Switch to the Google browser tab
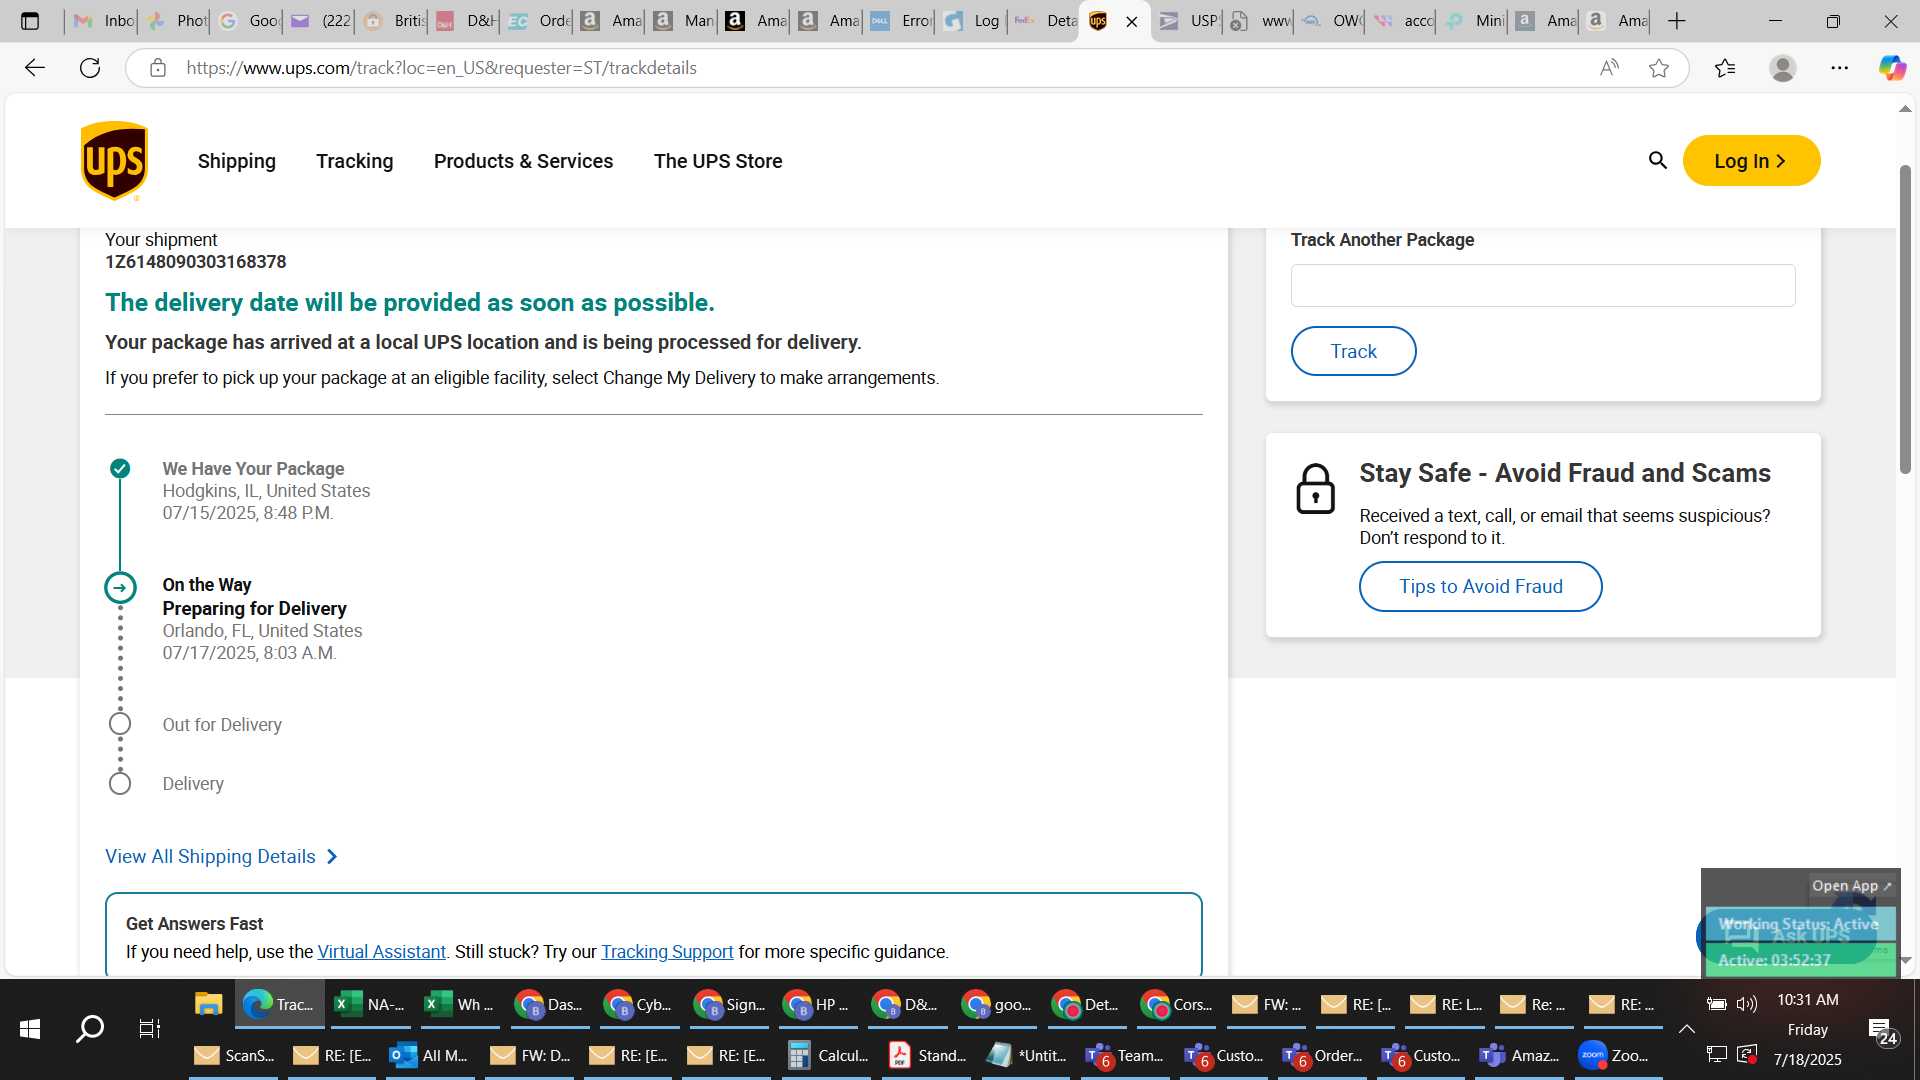This screenshot has height=1080, width=1920. click(247, 21)
